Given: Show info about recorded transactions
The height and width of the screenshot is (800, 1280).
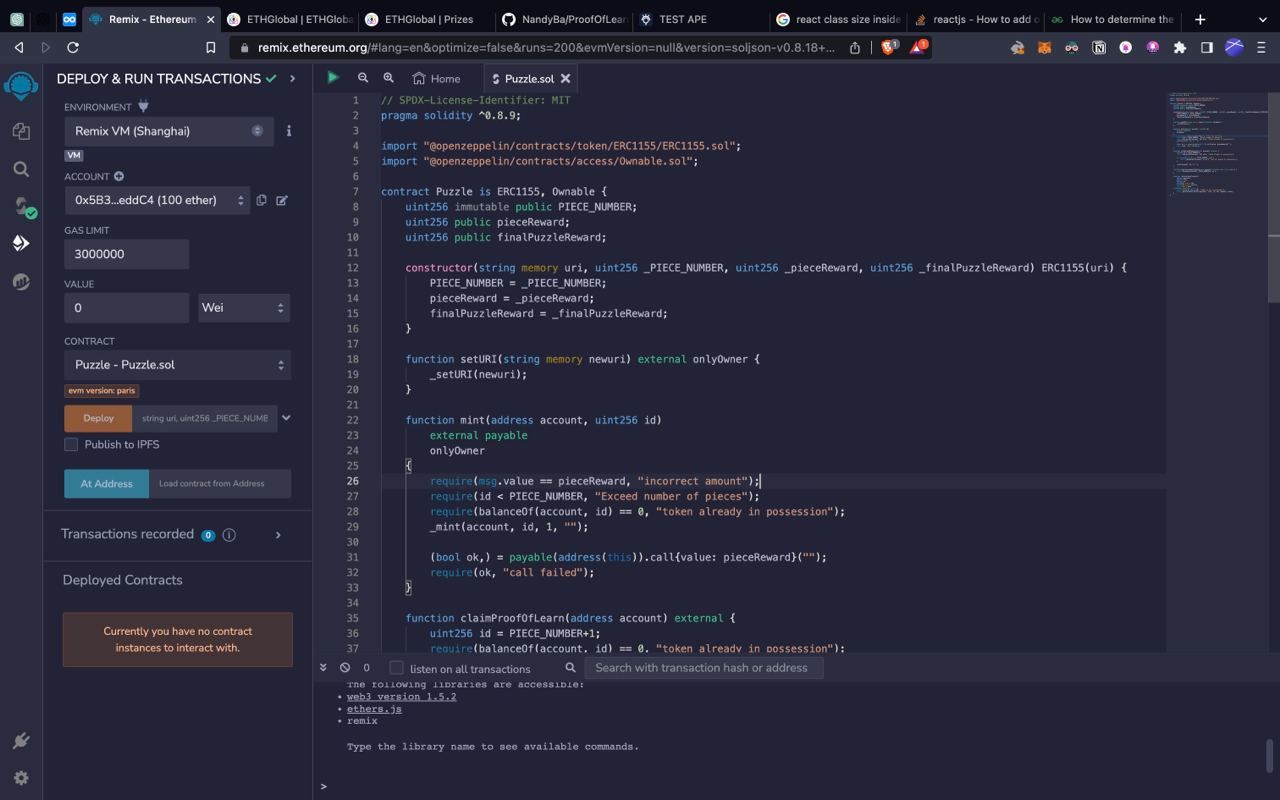Looking at the screenshot, I should [229, 535].
